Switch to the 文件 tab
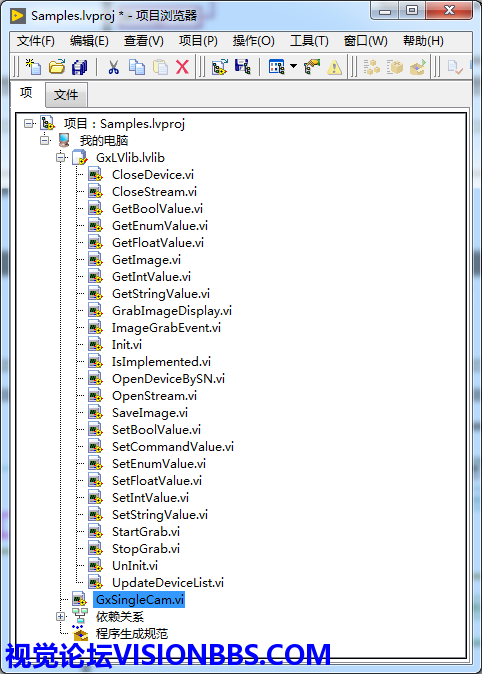This screenshot has width=482, height=674. click(66, 95)
